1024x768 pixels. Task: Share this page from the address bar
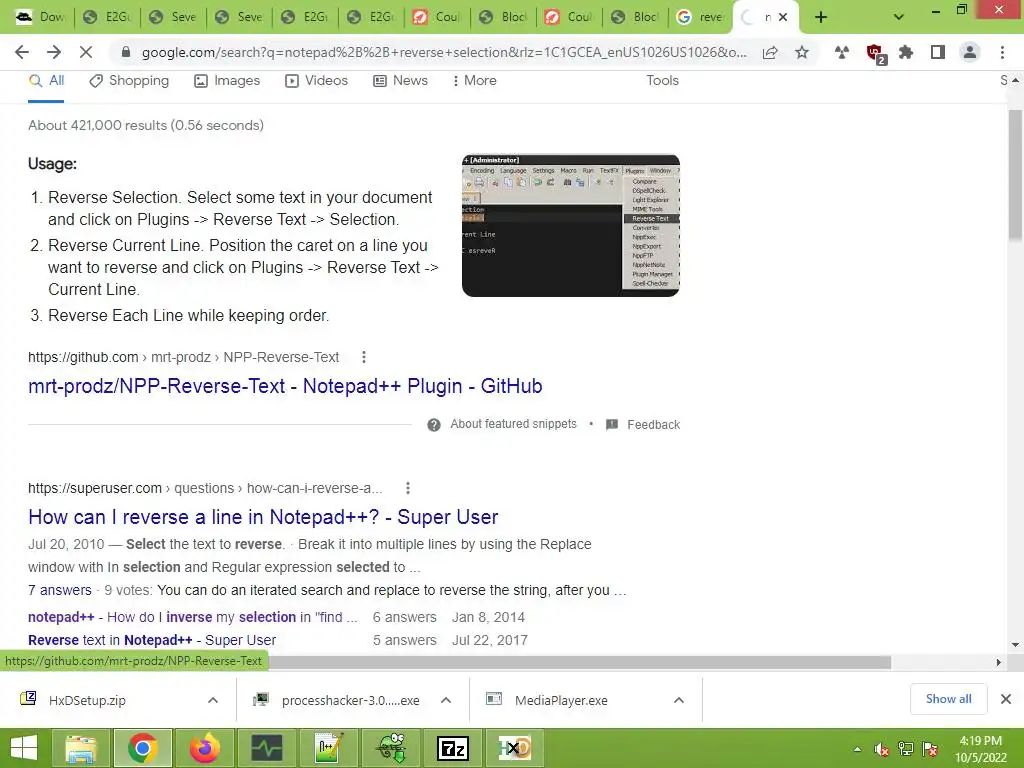[x=771, y=52]
